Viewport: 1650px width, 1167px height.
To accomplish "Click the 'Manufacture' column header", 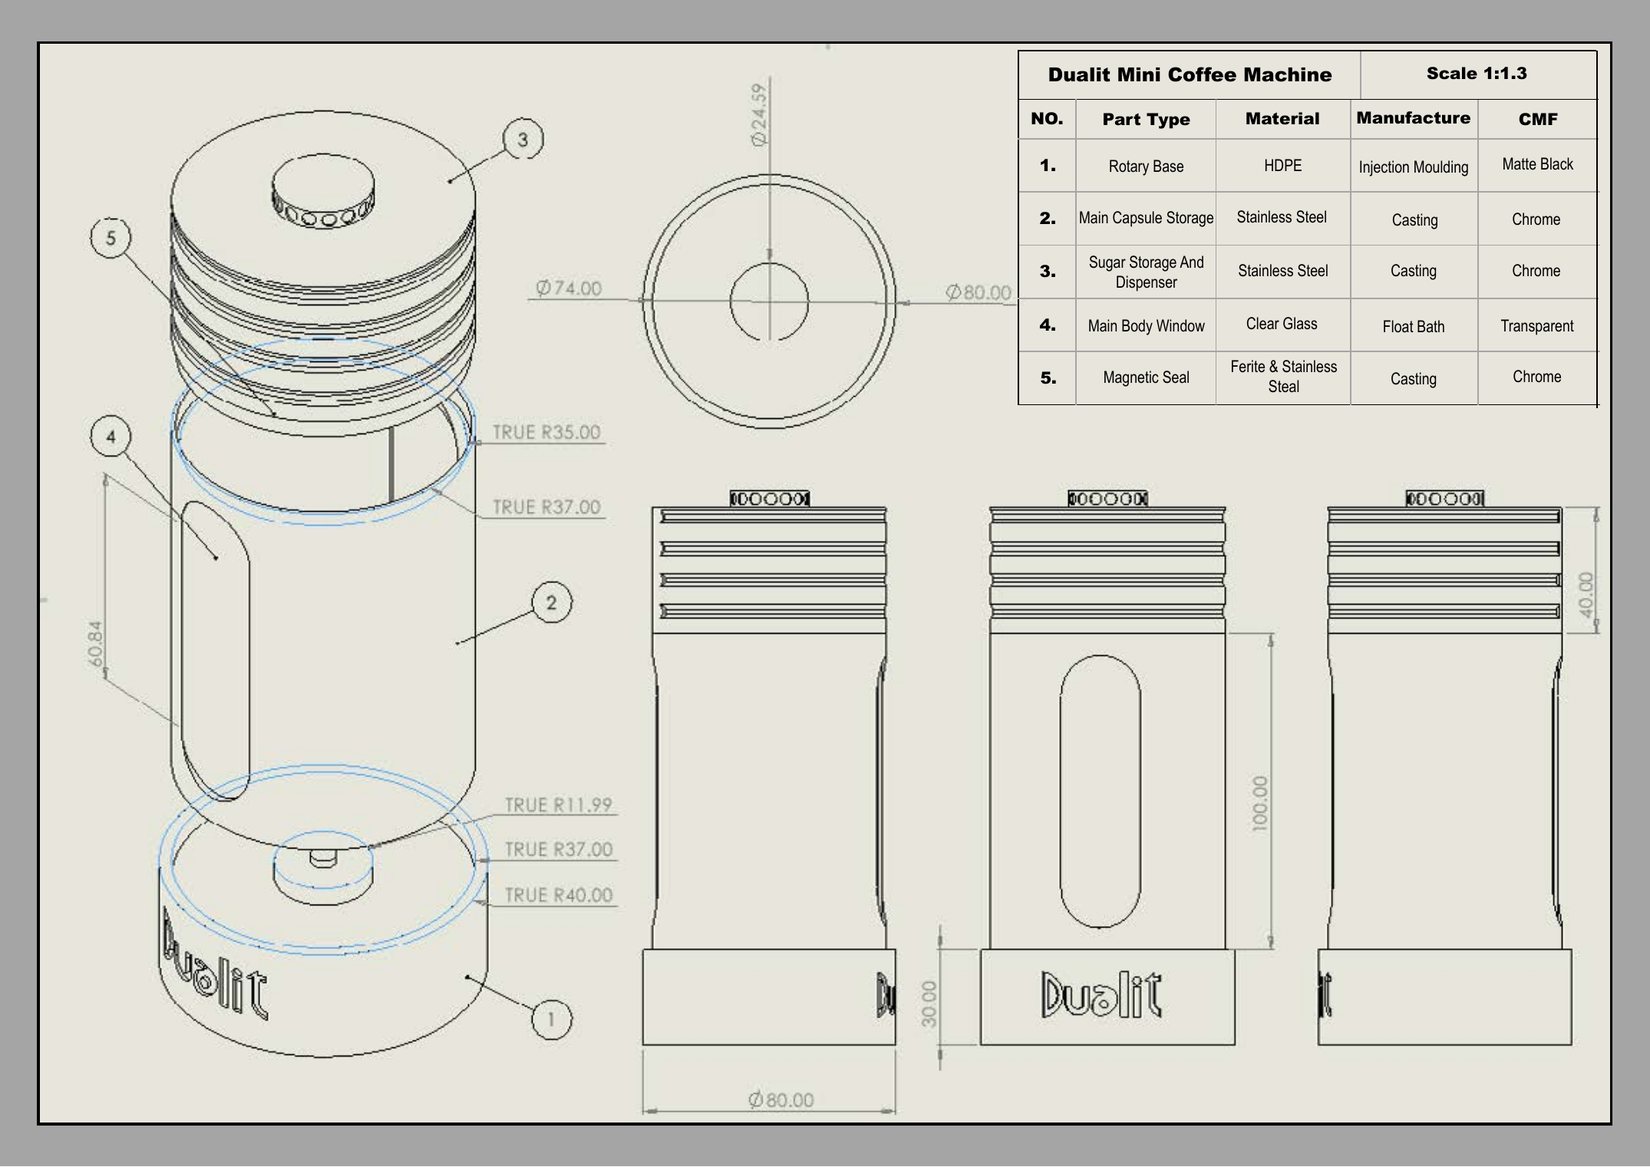I will point(1413,118).
